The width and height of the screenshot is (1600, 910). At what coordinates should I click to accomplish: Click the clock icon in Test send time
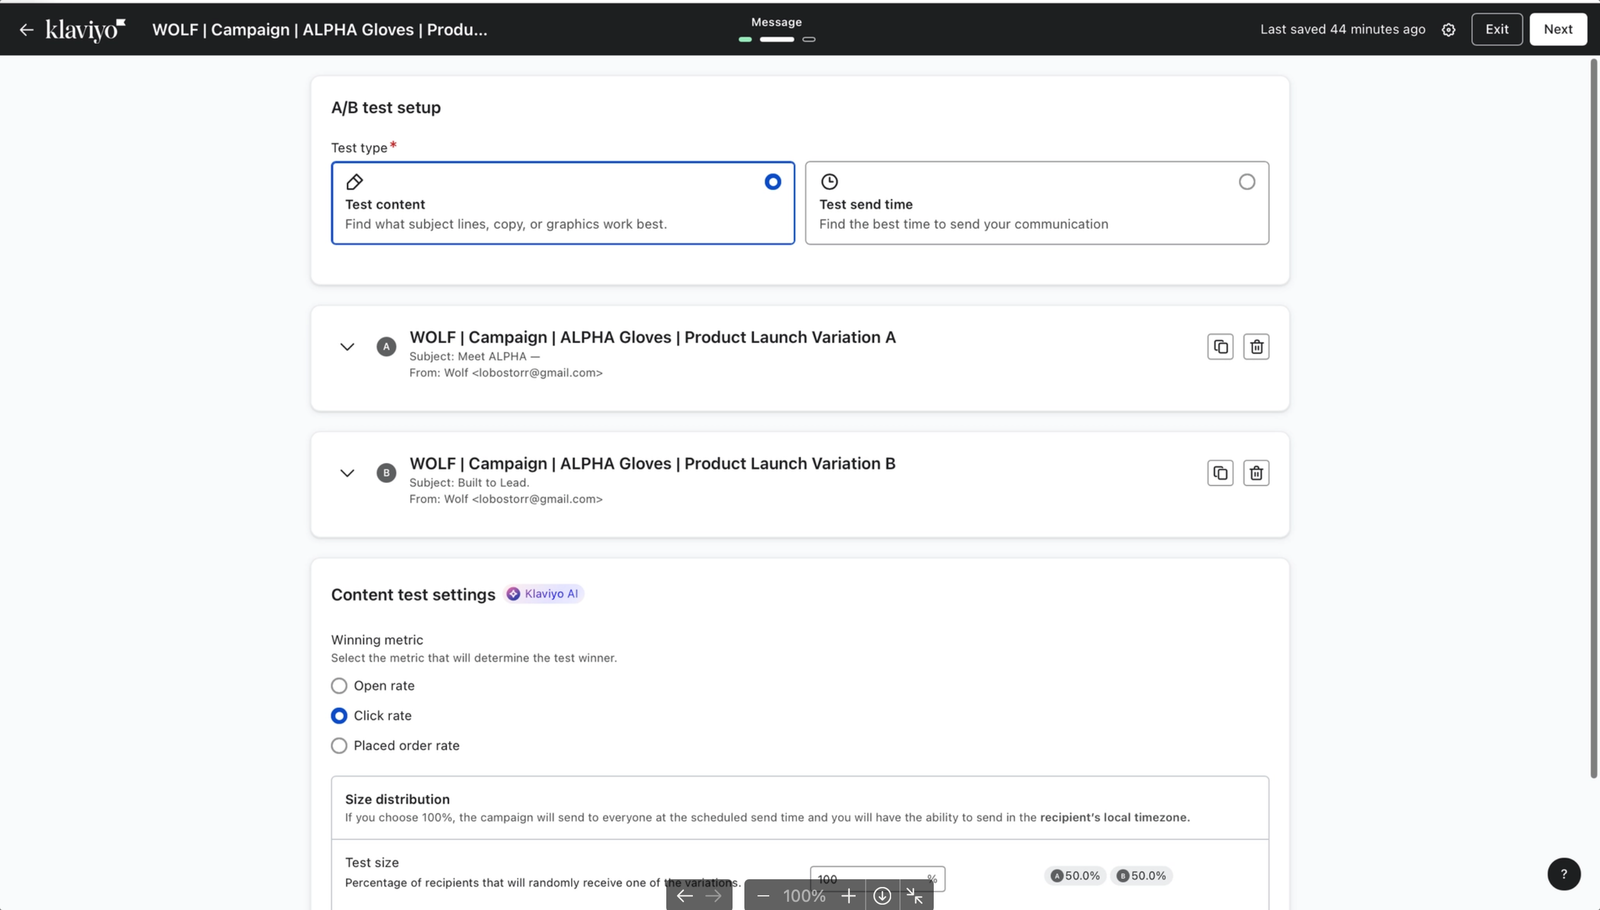tap(829, 182)
